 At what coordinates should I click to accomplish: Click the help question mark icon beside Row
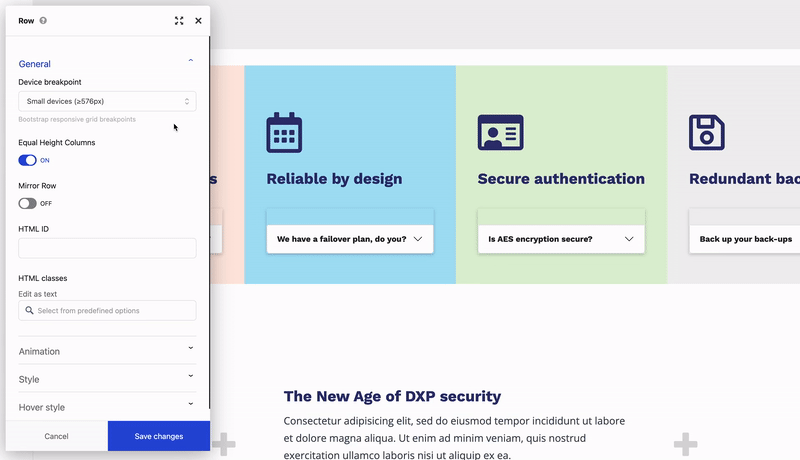[x=43, y=20]
